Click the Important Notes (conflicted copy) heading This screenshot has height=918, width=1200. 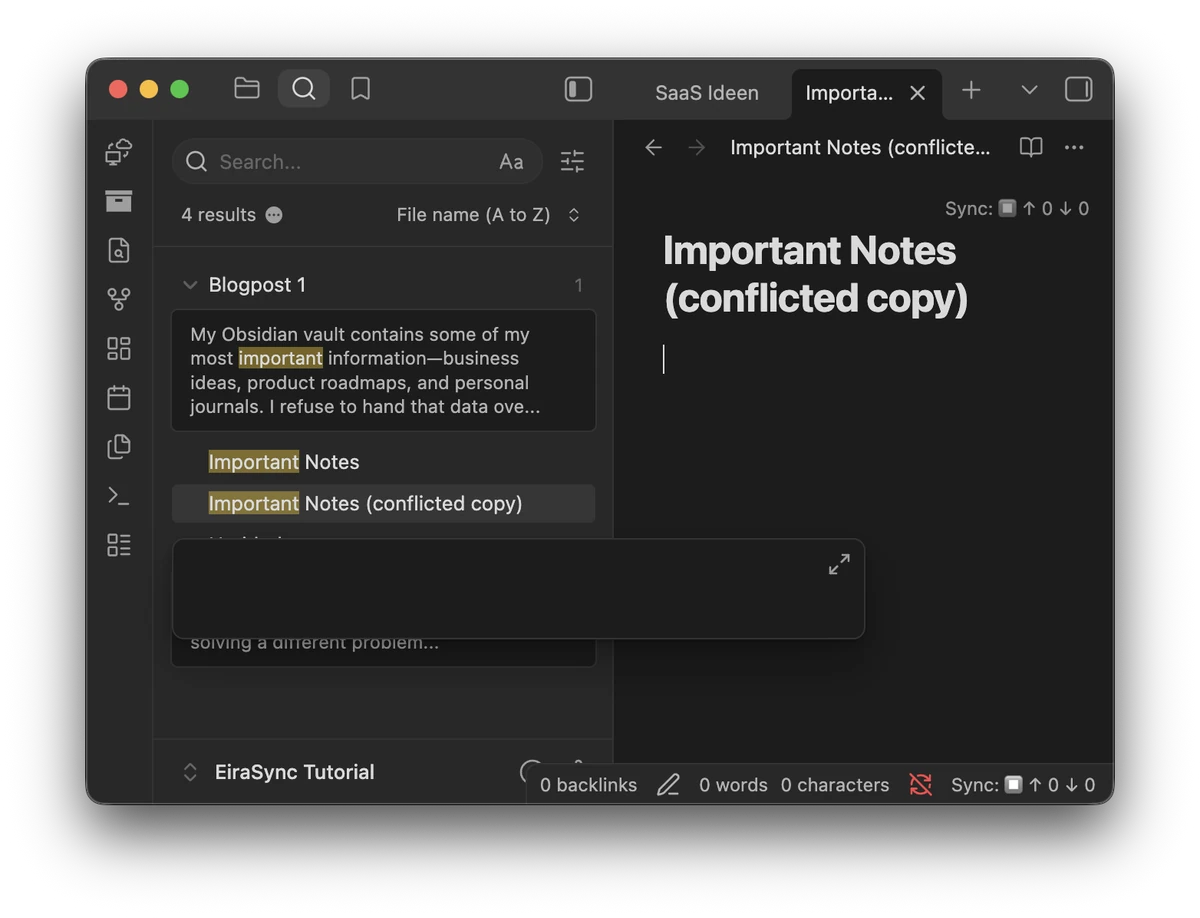pos(815,274)
